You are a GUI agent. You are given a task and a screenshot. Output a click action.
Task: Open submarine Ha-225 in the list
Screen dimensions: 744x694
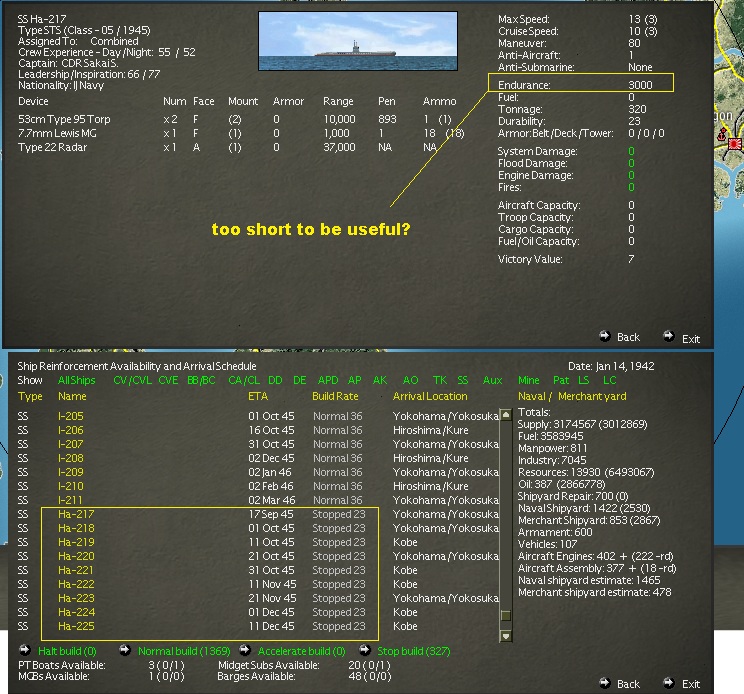pyautogui.click(x=76, y=626)
